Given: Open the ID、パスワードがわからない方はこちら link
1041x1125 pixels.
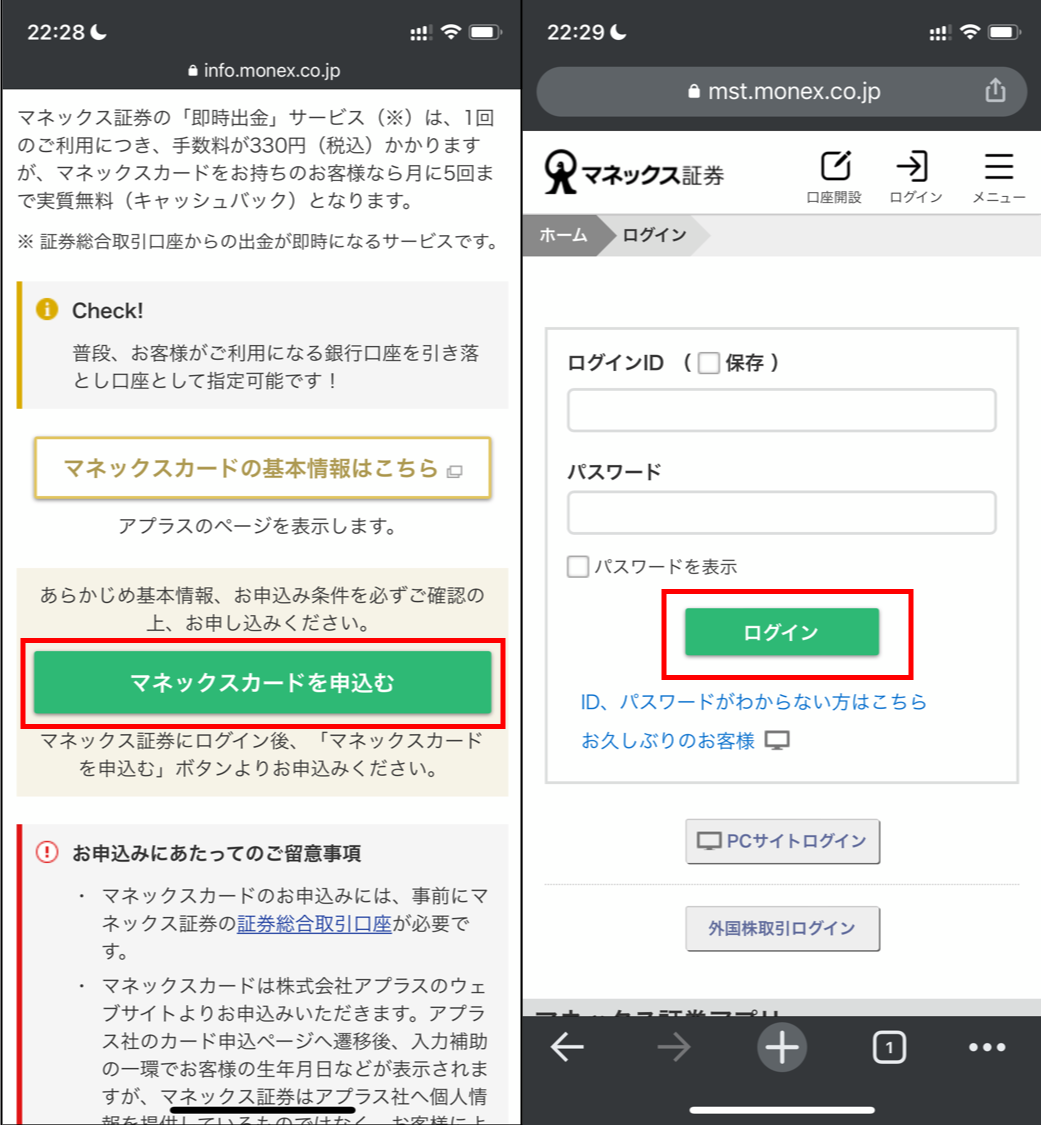Looking at the screenshot, I should point(753,702).
